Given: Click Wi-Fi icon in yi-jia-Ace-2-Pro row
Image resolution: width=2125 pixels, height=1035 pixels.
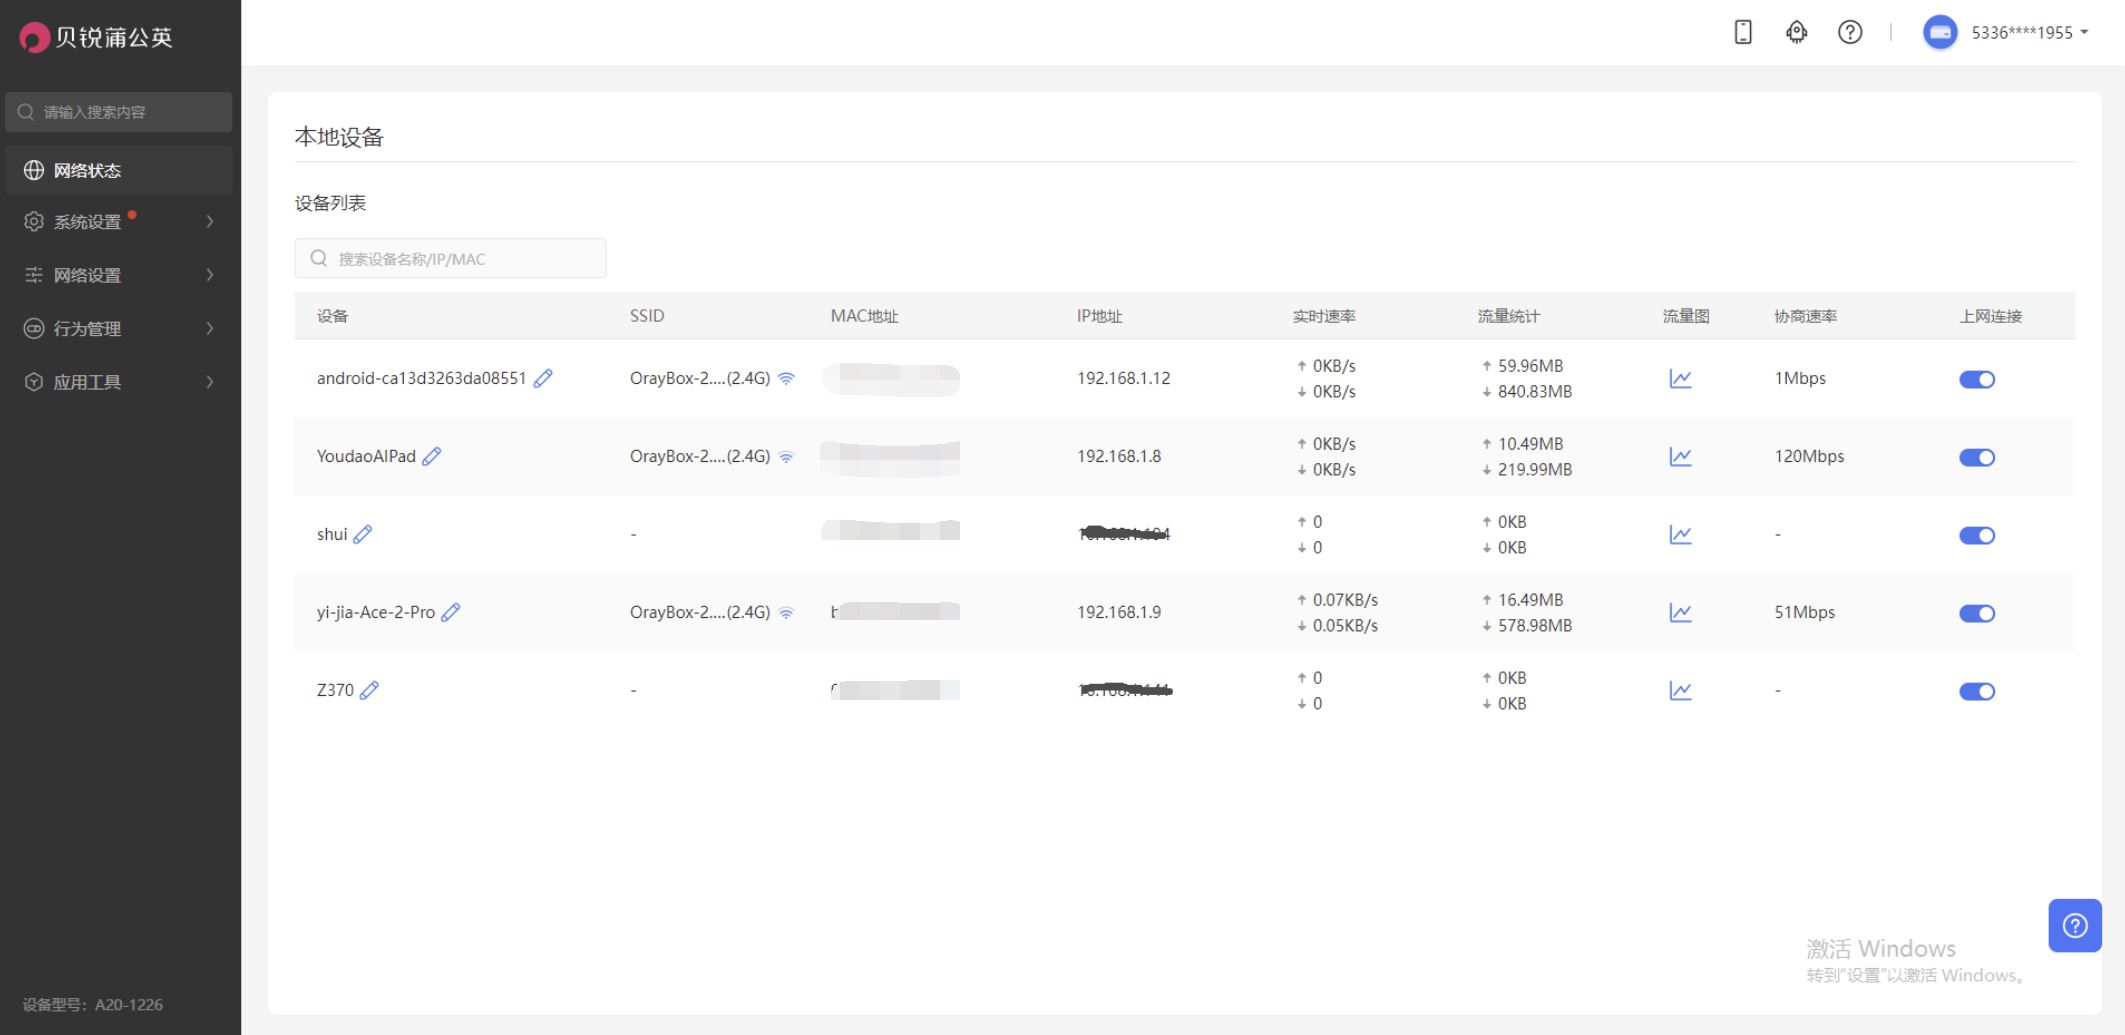Looking at the screenshot, I should (787, 612).
